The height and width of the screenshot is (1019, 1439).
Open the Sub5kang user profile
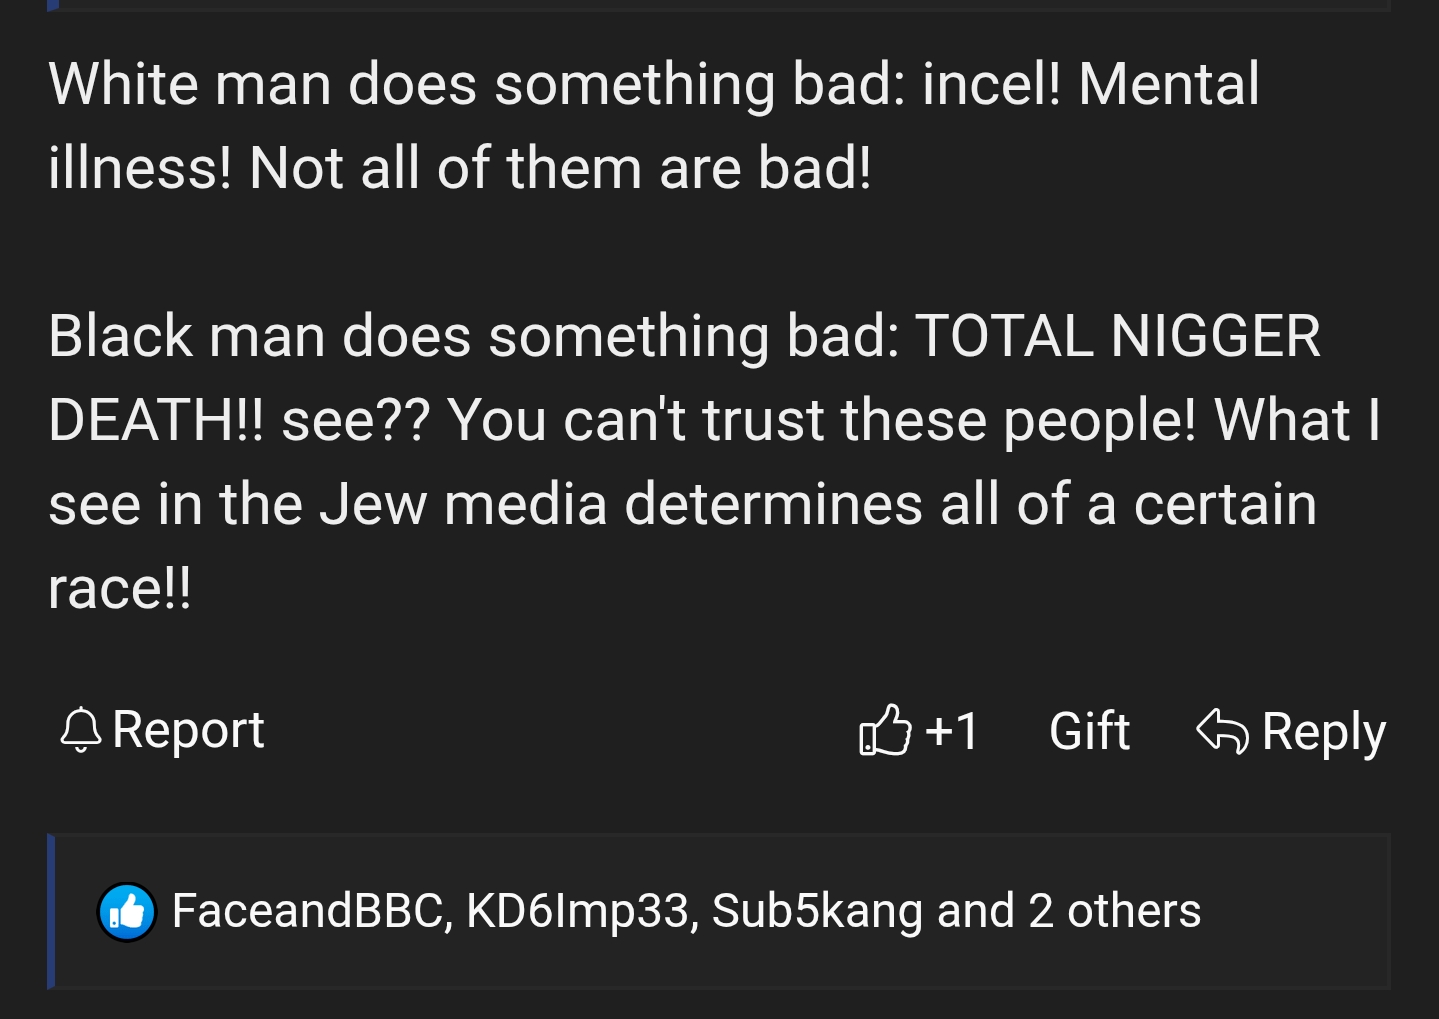[817, 911]
